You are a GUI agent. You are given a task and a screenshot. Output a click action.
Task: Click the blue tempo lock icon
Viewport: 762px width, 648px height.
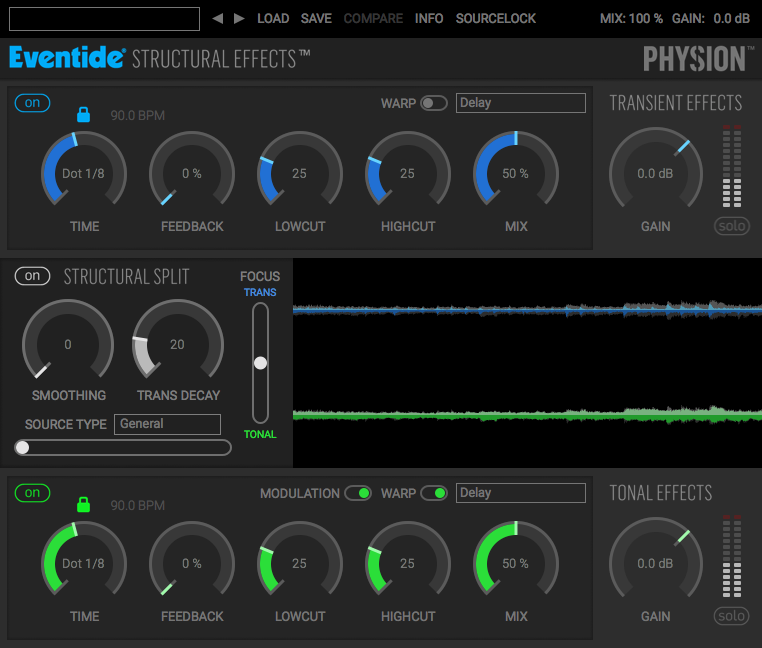point(84,114)
